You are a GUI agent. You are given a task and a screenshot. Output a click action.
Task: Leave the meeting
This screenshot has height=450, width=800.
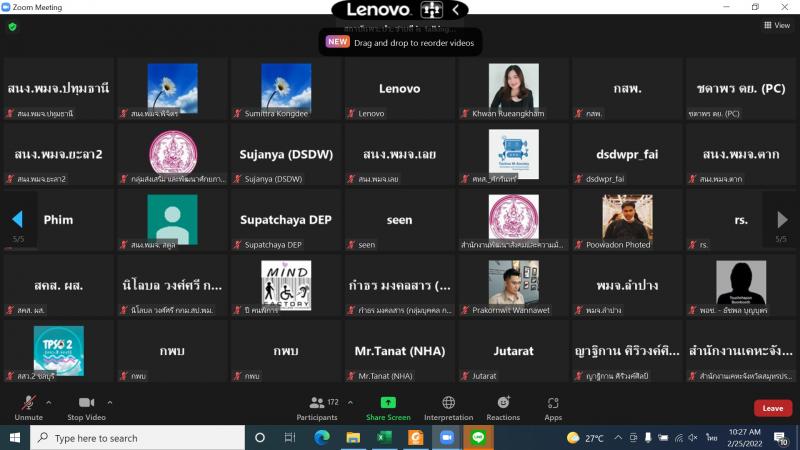click(x=772, y=408)
